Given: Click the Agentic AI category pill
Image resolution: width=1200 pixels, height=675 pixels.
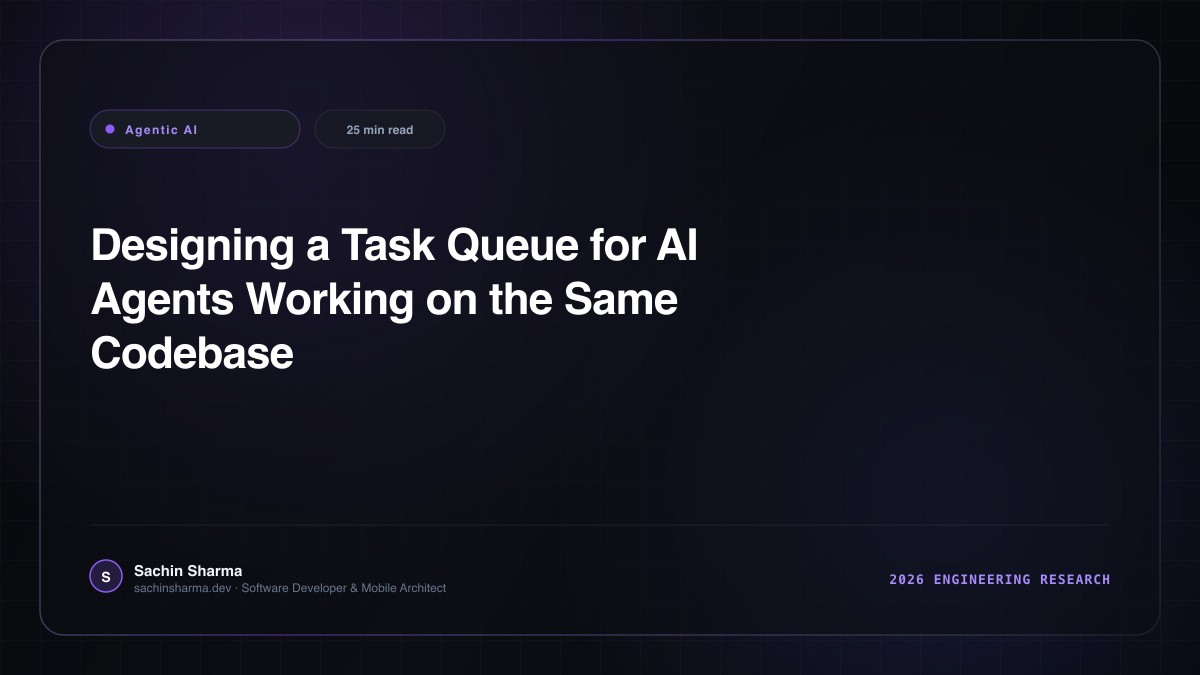Looking at the screenshot, I should point(195,129).
